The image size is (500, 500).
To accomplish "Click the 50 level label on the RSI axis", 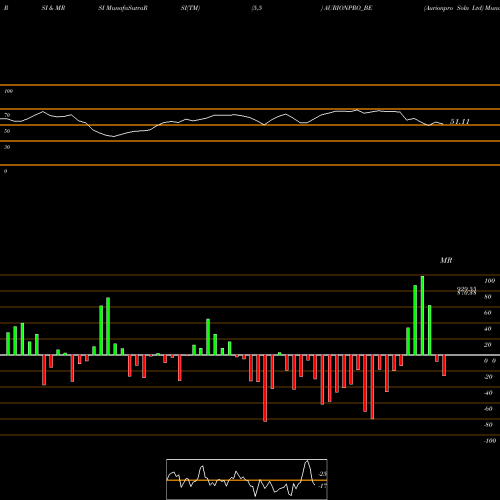I will [x=7, y=131].
